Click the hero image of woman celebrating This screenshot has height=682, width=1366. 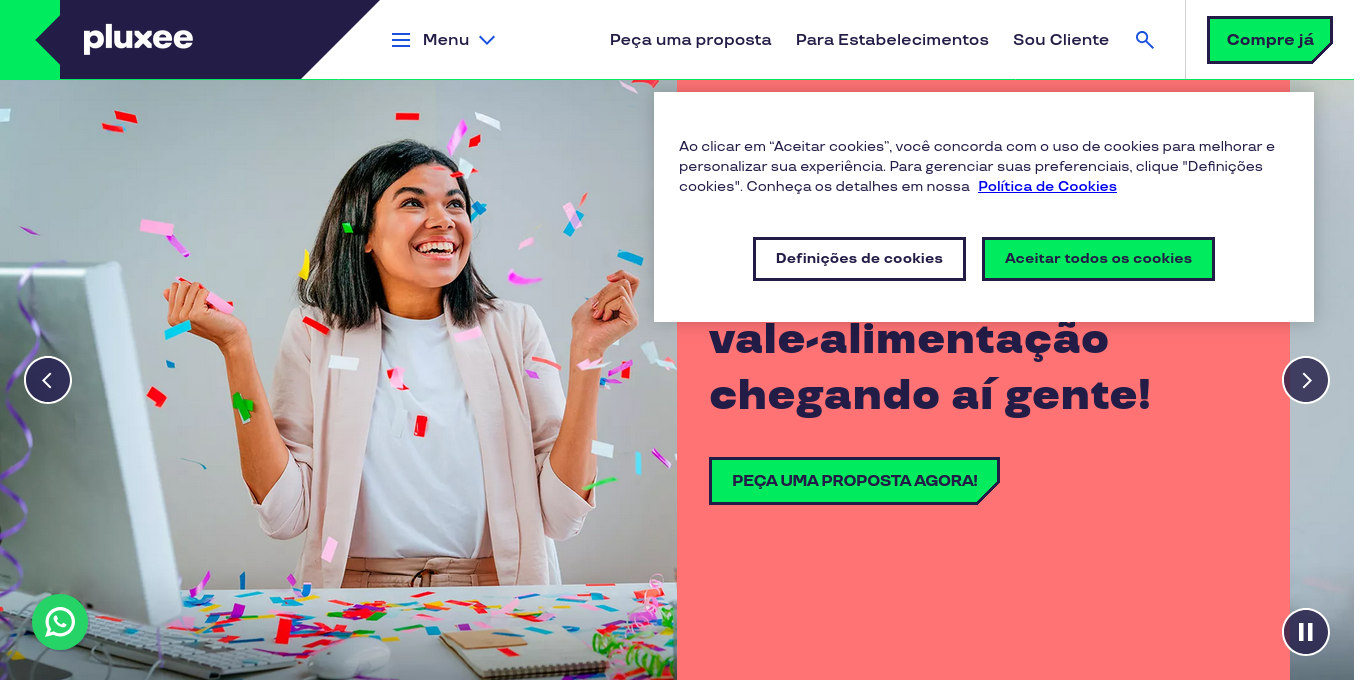click(338, 380)
